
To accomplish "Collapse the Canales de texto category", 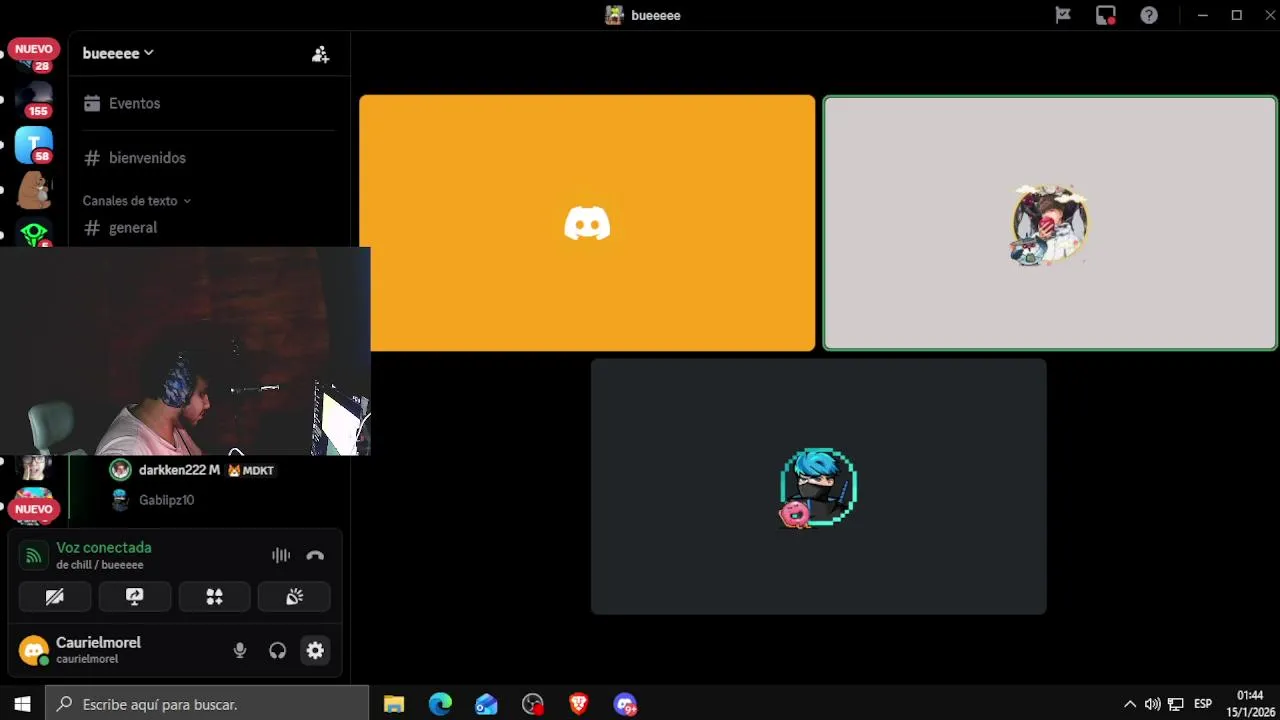I will click(136, 201).
